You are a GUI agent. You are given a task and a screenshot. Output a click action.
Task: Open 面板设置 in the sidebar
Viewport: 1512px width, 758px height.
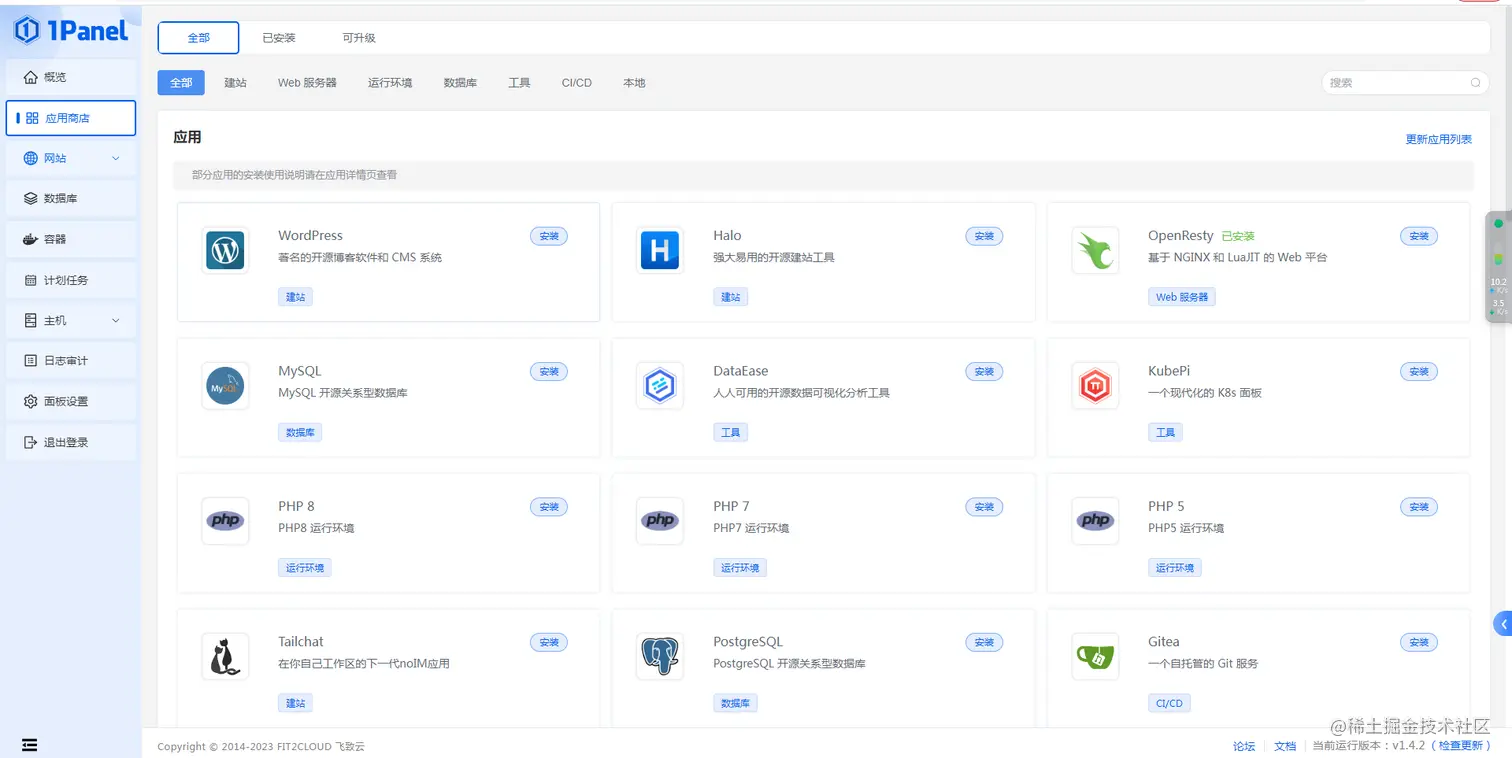pyautogui.click(x=71, y=402)
